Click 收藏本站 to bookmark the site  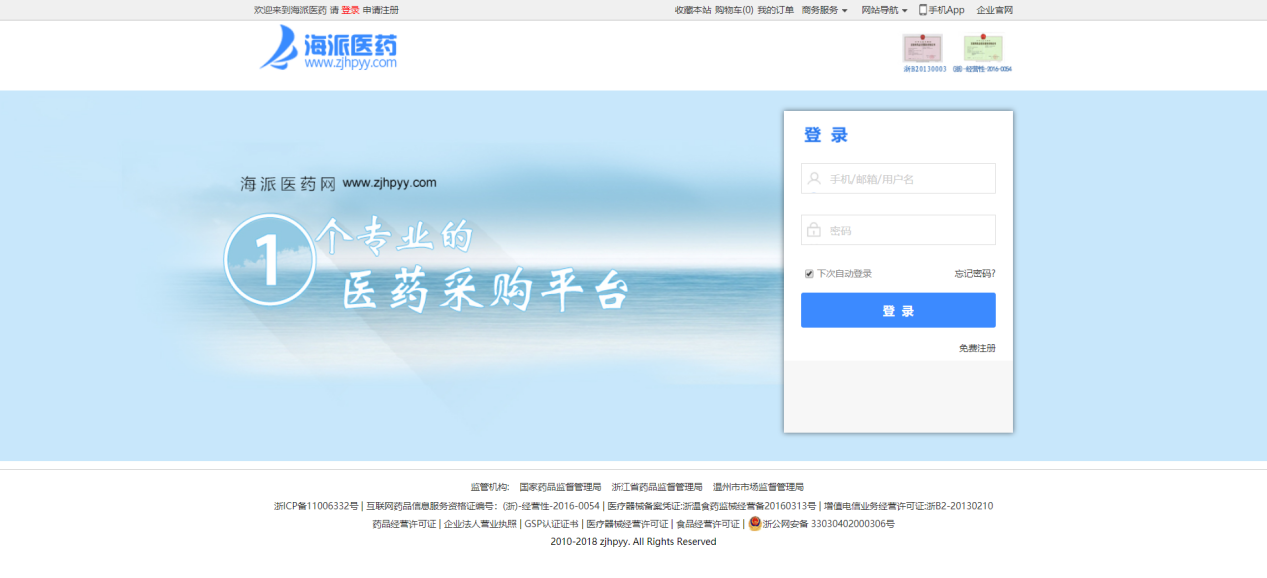(692, 10)
